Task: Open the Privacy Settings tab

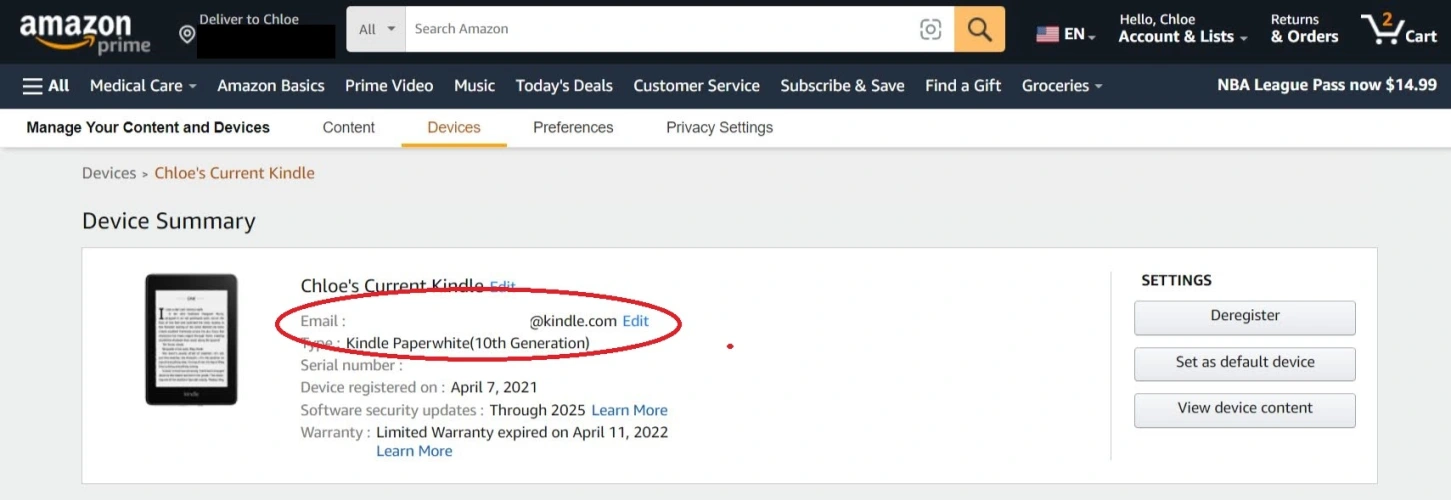Action: click(719, 127)
